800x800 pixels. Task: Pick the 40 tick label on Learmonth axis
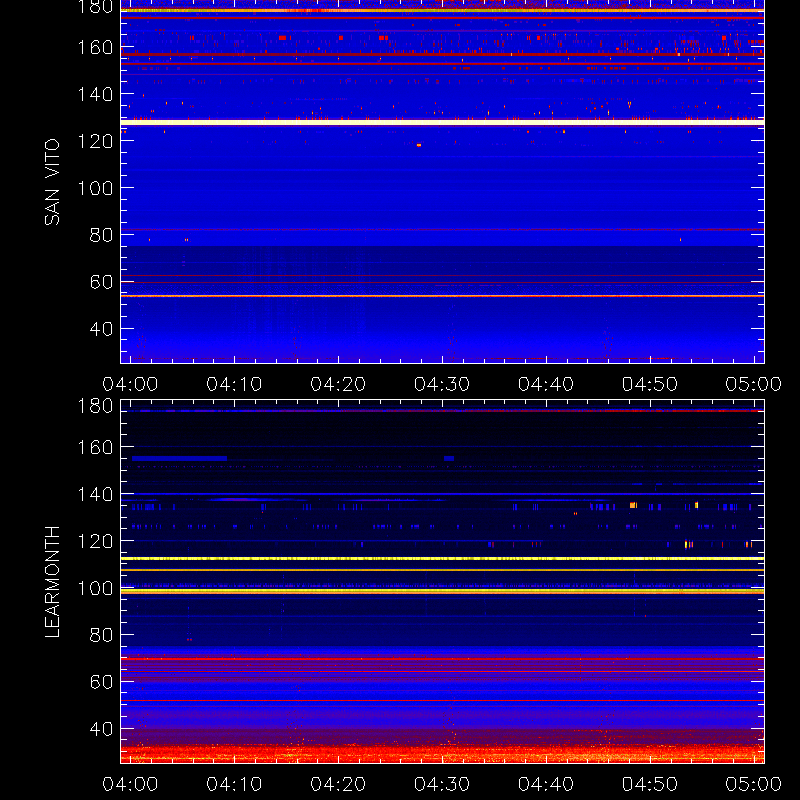pos(101,729)
